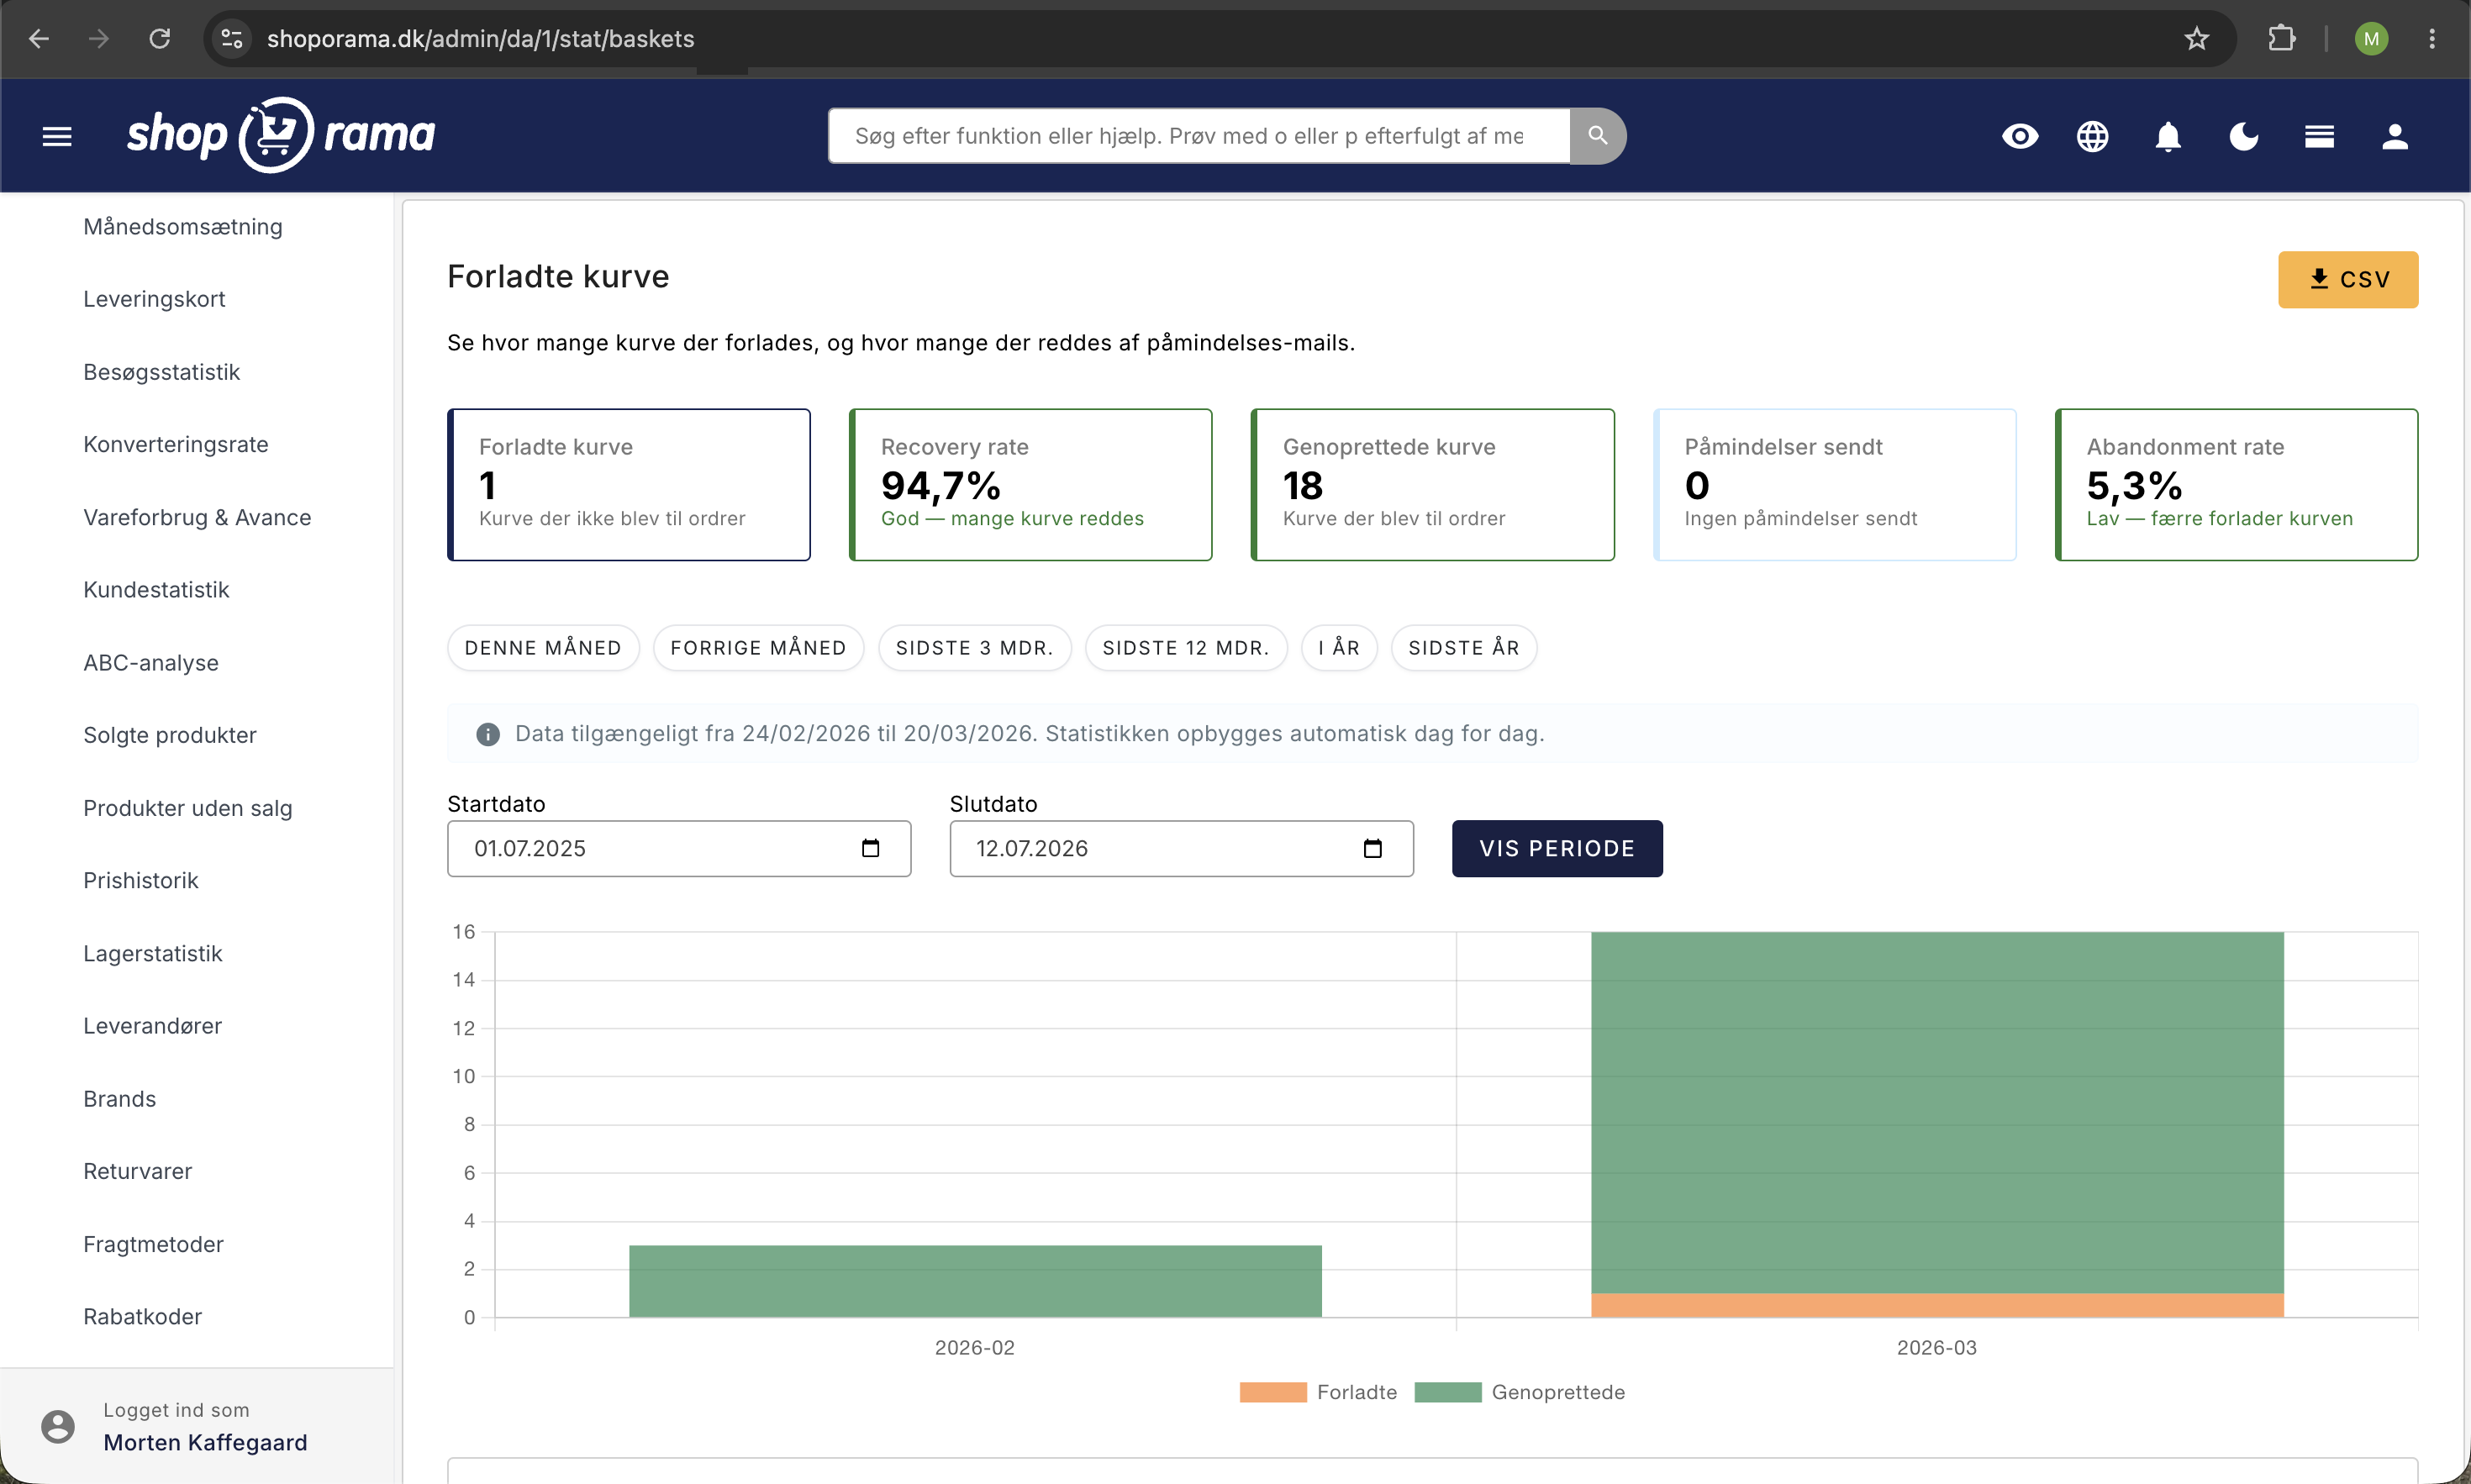Click the search magnifier button
The width and height of the screenshot is (2471, 1484).
pos(1597,135)
